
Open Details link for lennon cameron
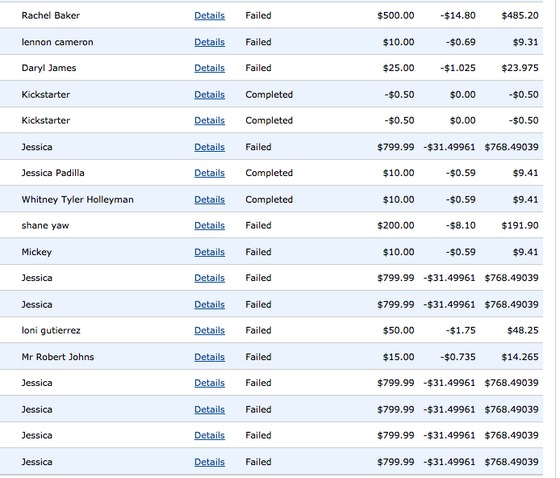click(x=210, y=42)
